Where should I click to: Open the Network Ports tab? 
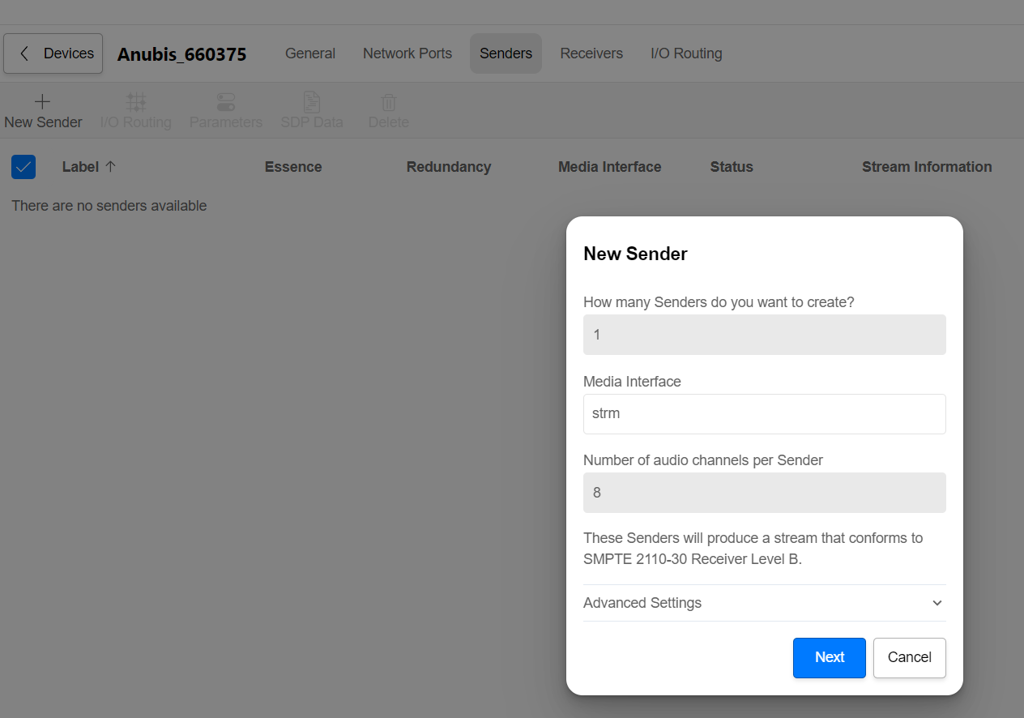408,54
